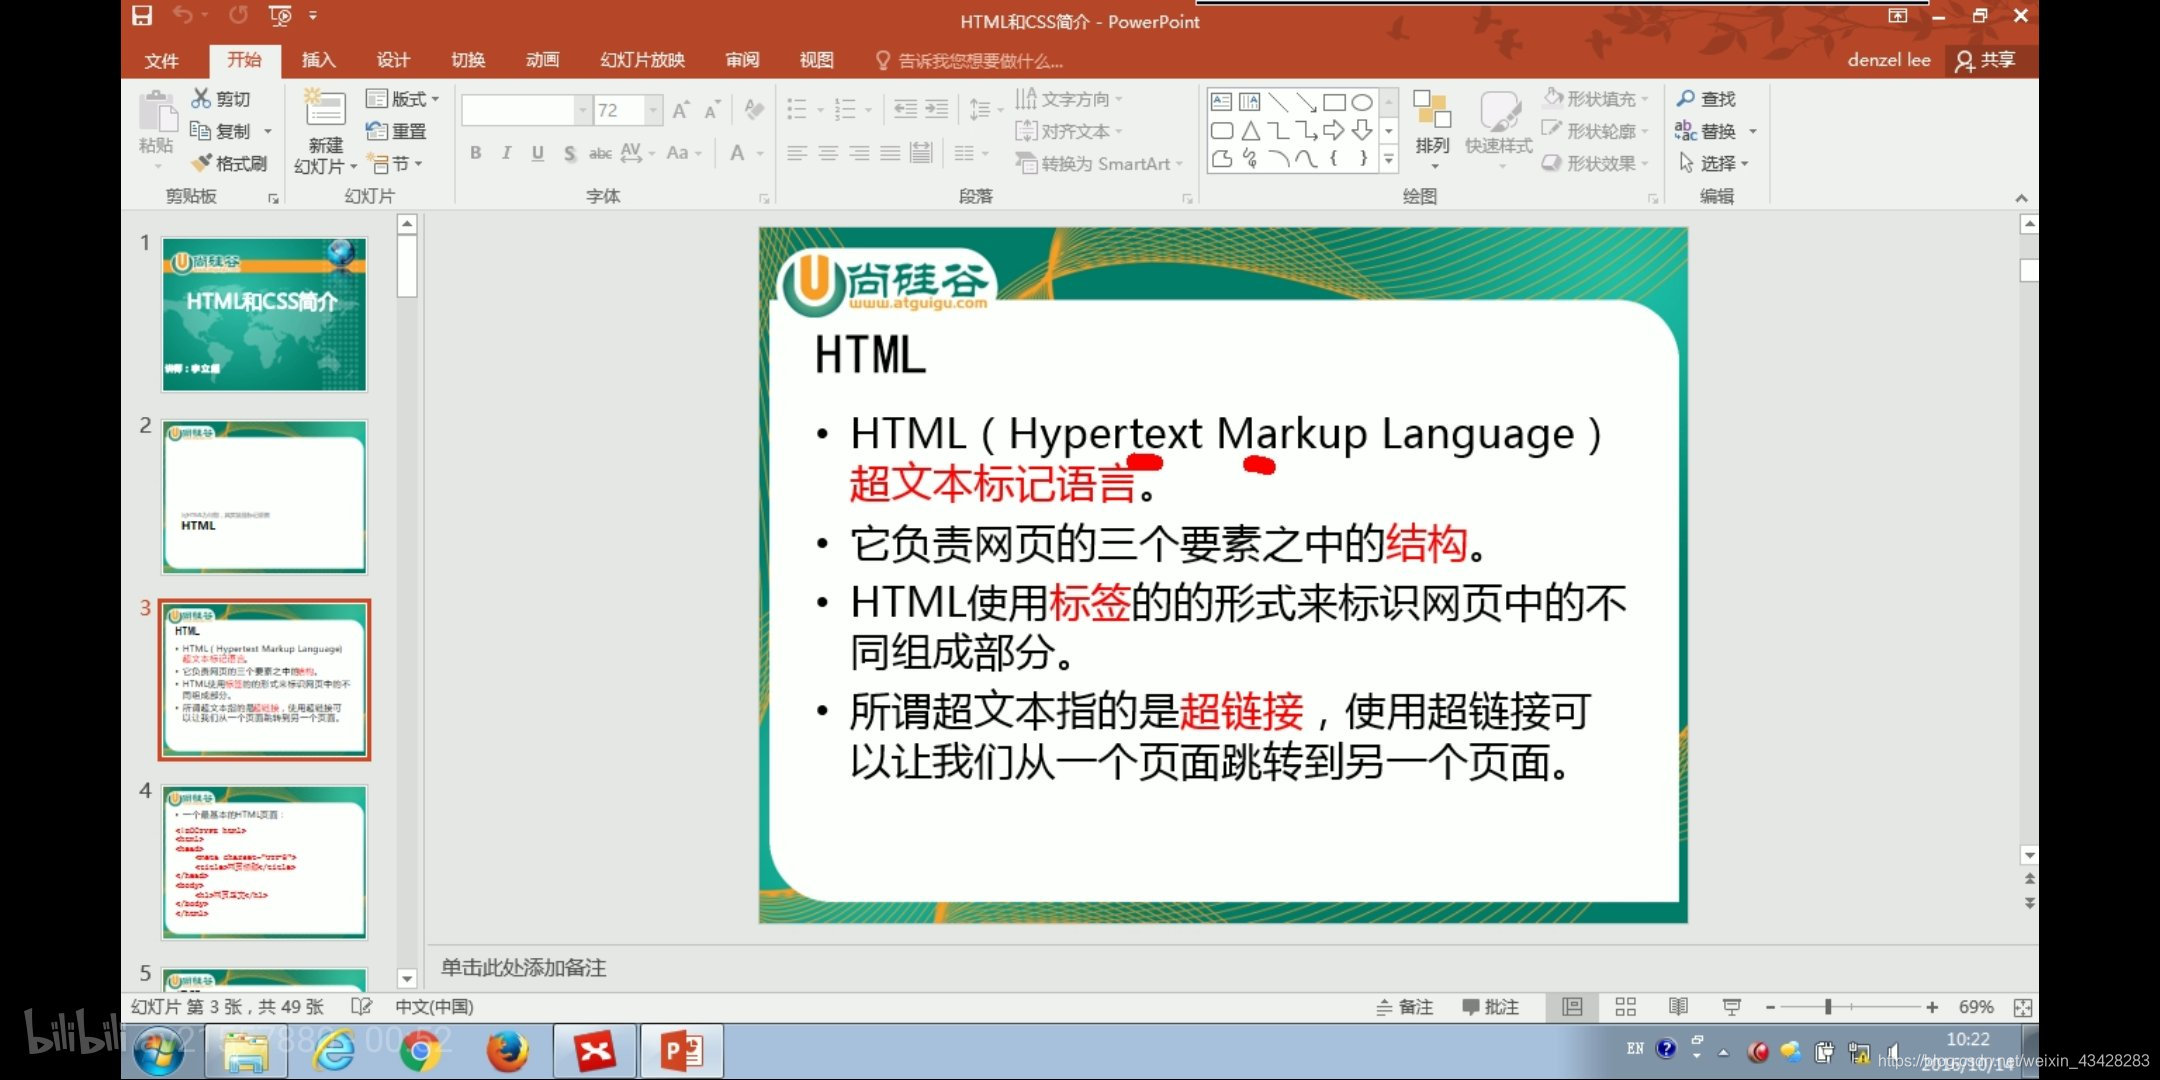
Task: Switch to slide sorter view icon
Action: point(1626,1007)
